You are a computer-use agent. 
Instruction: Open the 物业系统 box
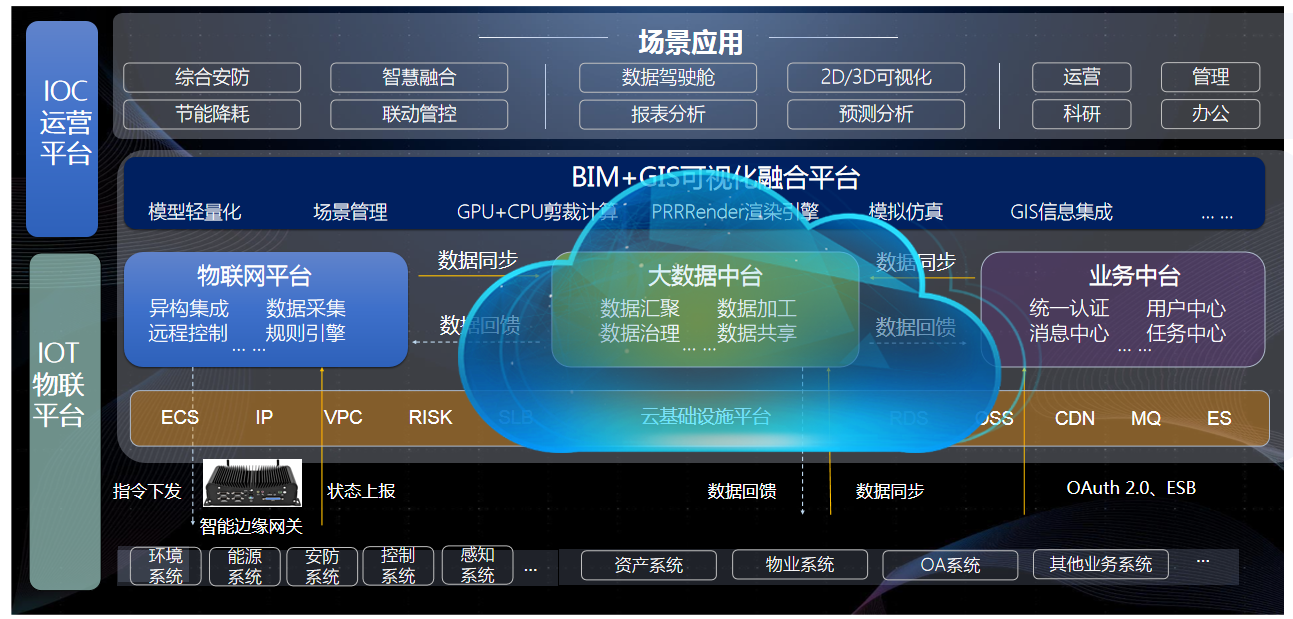(799, 565)
